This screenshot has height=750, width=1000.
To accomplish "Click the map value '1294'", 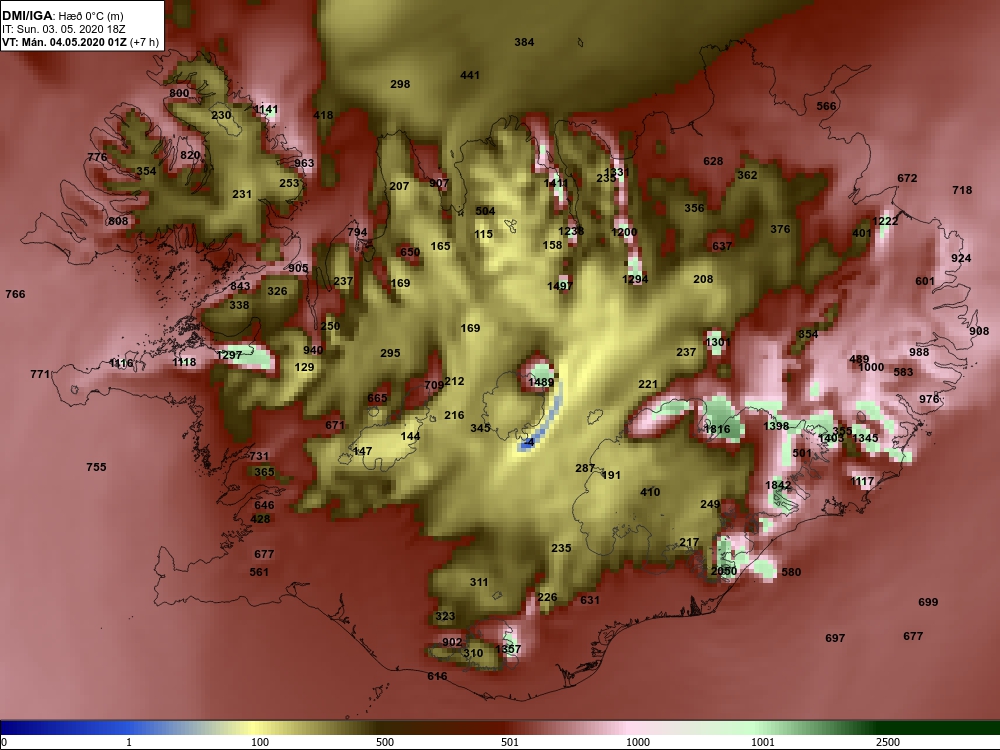I will coord(635,279).
